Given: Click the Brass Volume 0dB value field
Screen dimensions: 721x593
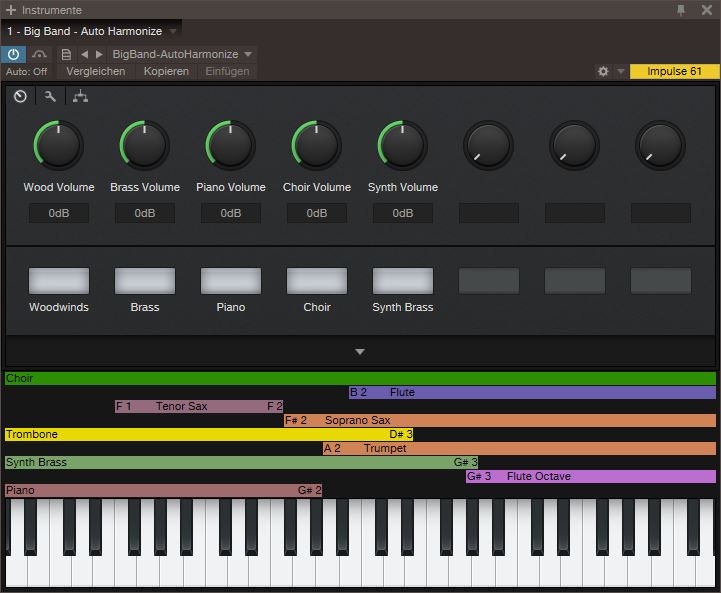Looking at the screenshot, I should pyautogui.click(x=145, y=213).
